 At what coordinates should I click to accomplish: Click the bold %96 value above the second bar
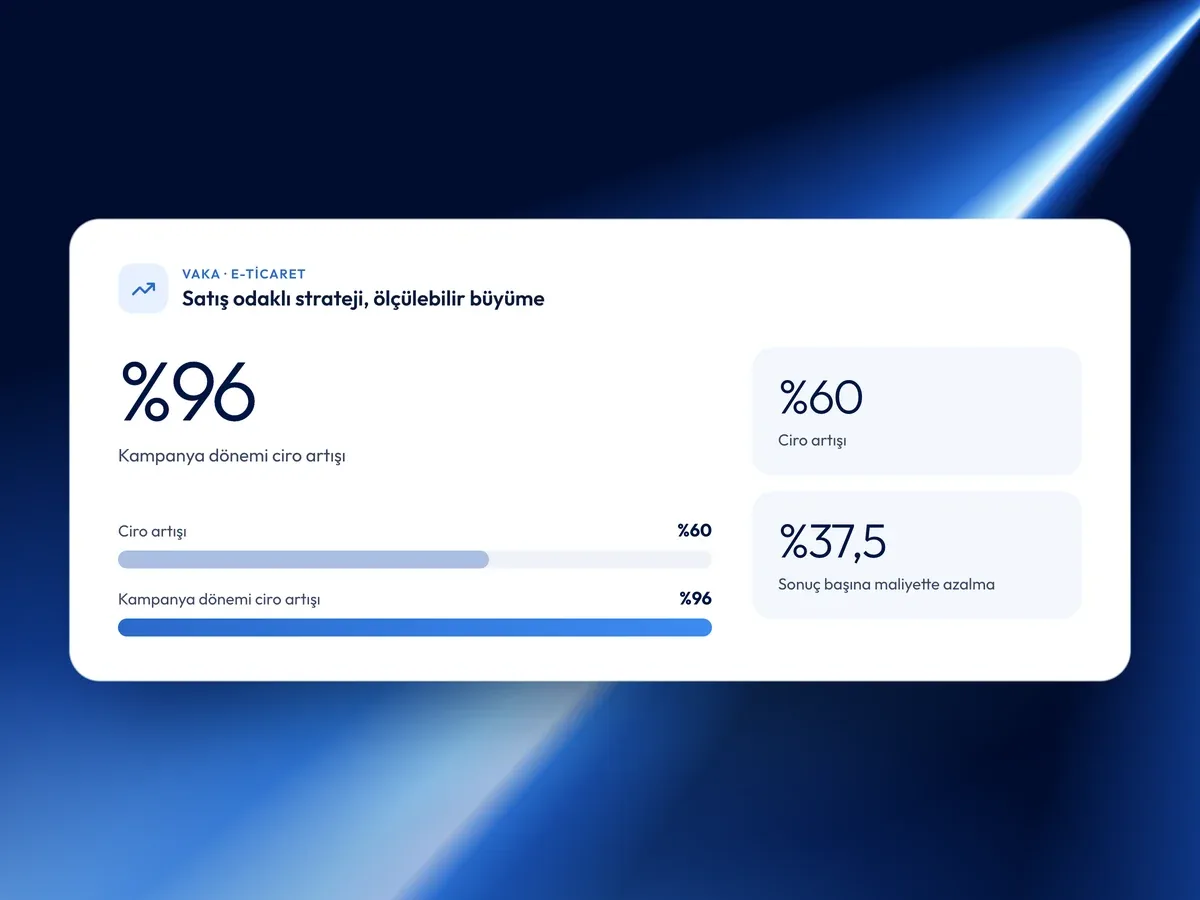[695, 599]
